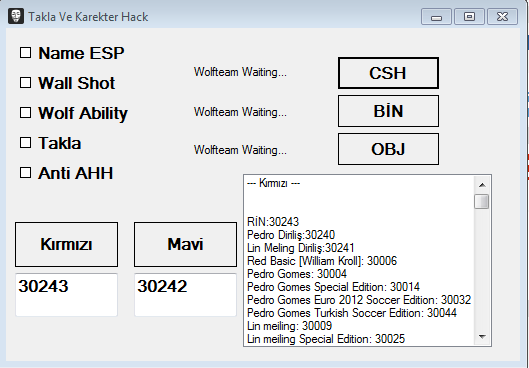Click 'Wolfteam Waiting...' label beside OBJ
Image resolution: width=529 pixels, height=368 pixels.
pyautogui.click(x=240, y=150)
